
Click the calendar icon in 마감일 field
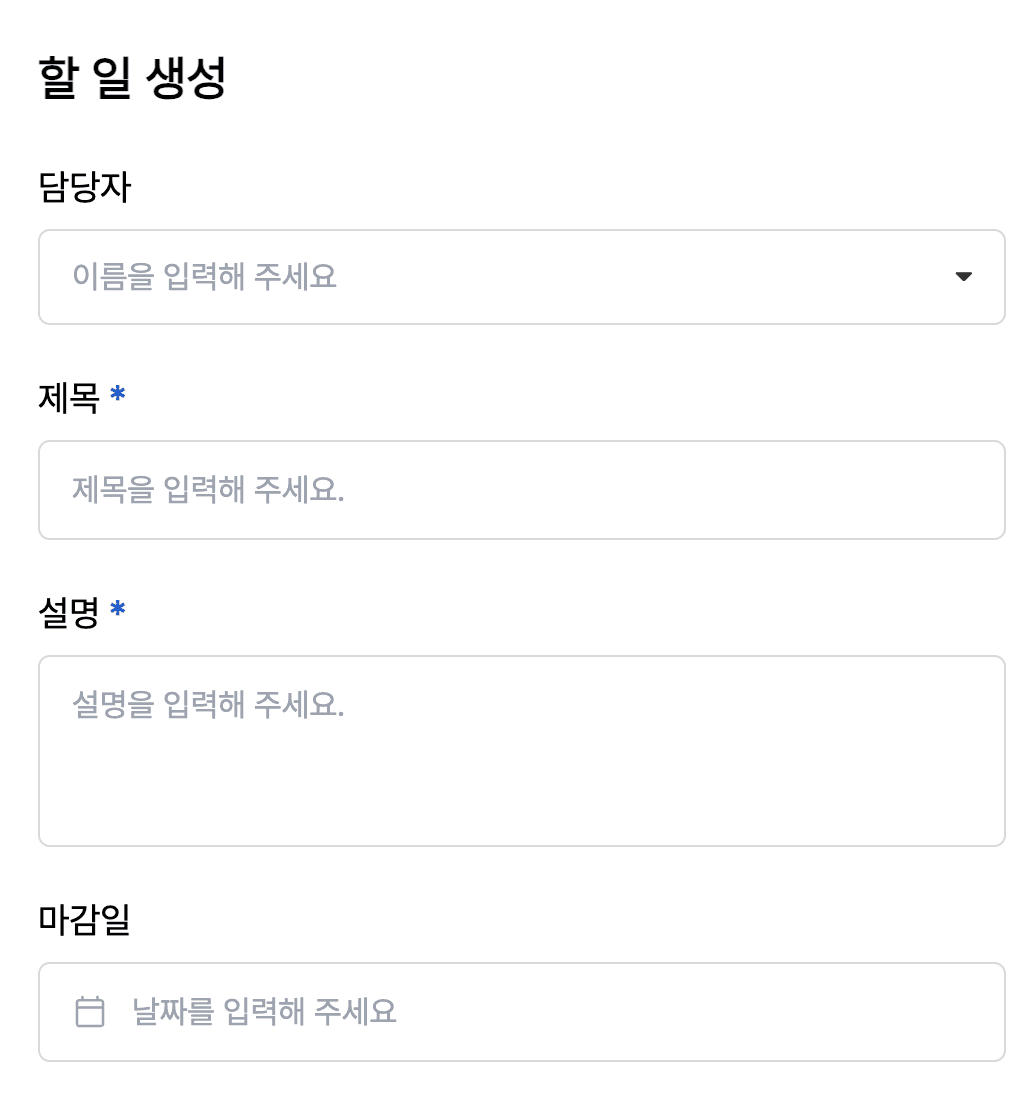(x=88, y=1012)
